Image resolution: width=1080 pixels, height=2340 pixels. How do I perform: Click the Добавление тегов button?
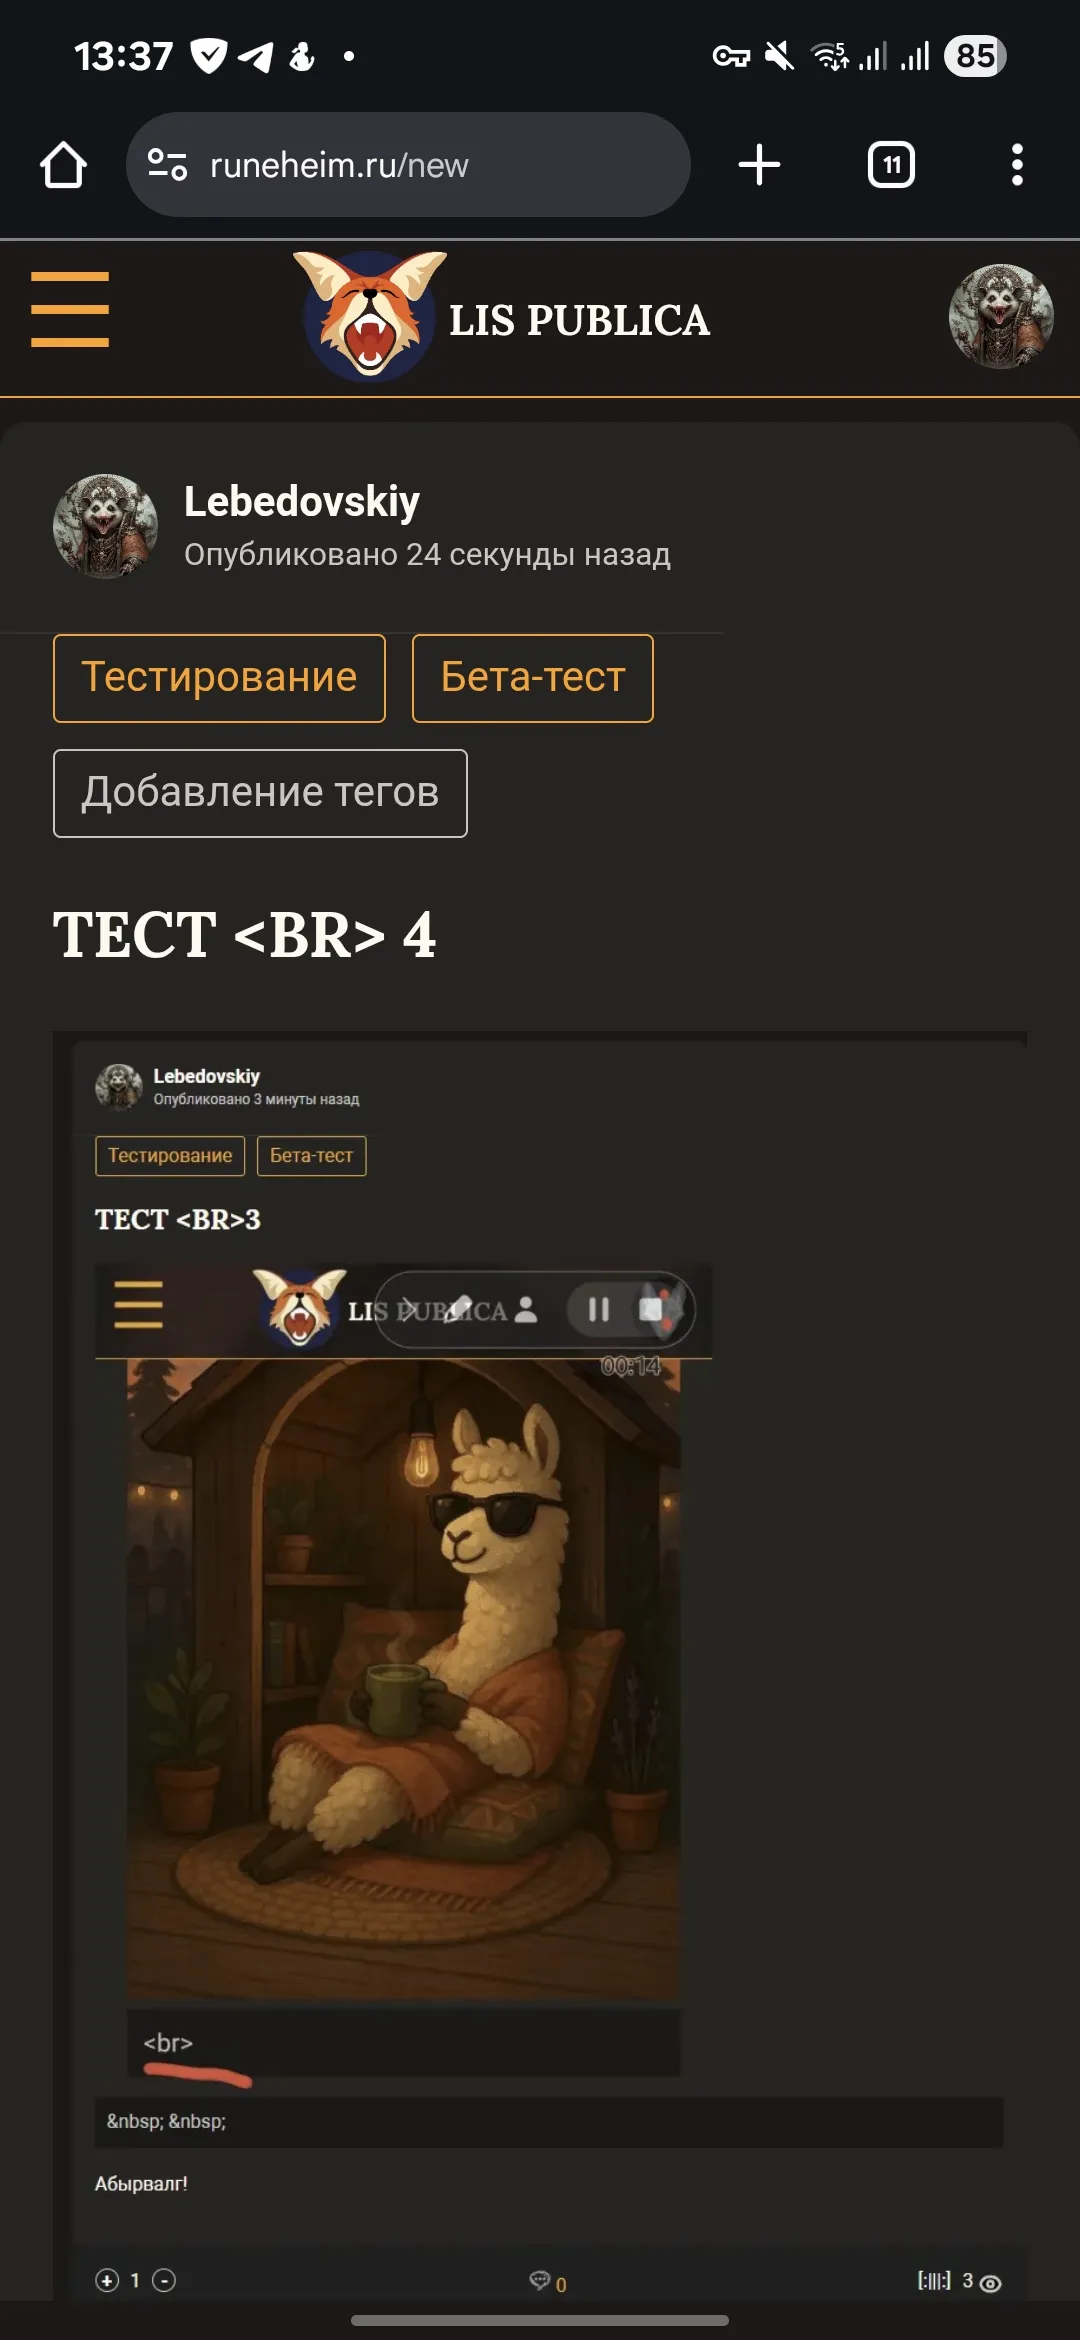(x=260, y=793)
